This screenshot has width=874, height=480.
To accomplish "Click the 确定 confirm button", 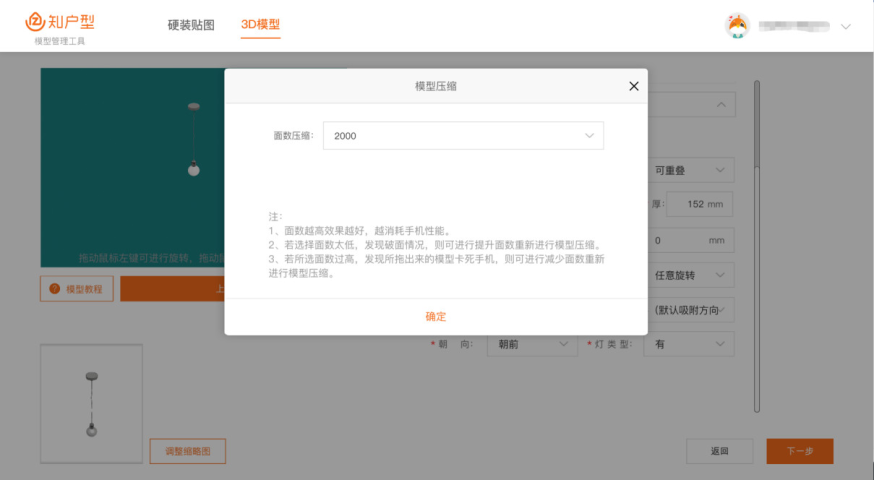I will click(x=436, y=316).
